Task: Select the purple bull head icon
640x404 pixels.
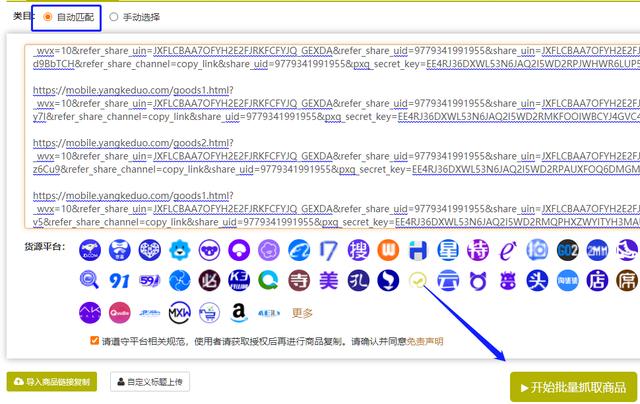Action: [507, 281]
